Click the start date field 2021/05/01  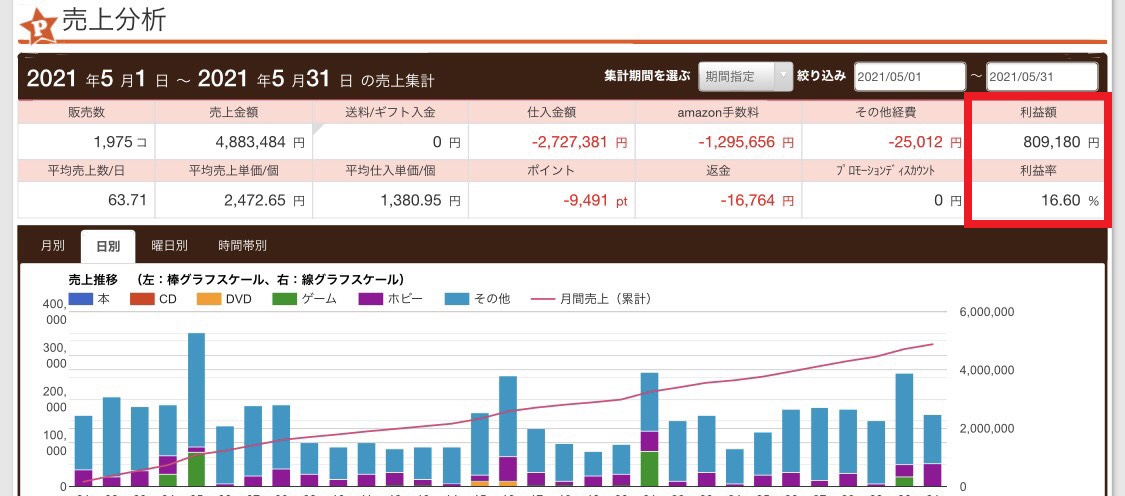pos(908,77)
